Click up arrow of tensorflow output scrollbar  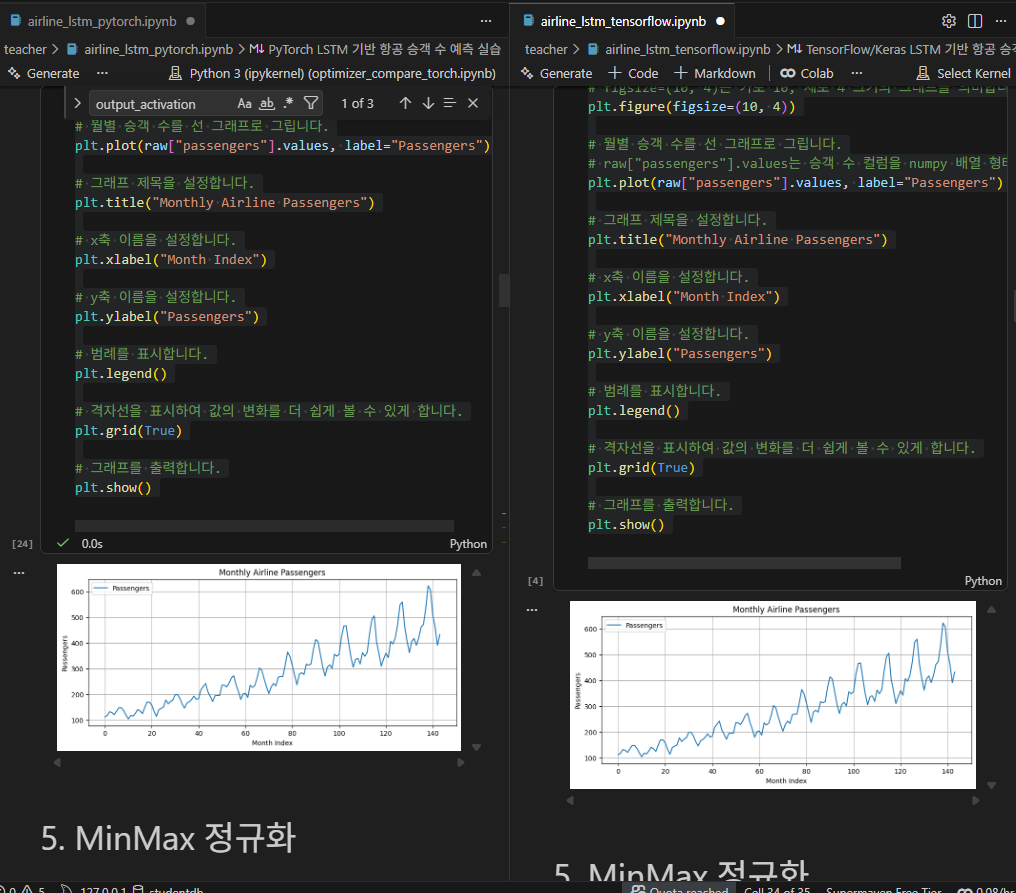(991, 609)
